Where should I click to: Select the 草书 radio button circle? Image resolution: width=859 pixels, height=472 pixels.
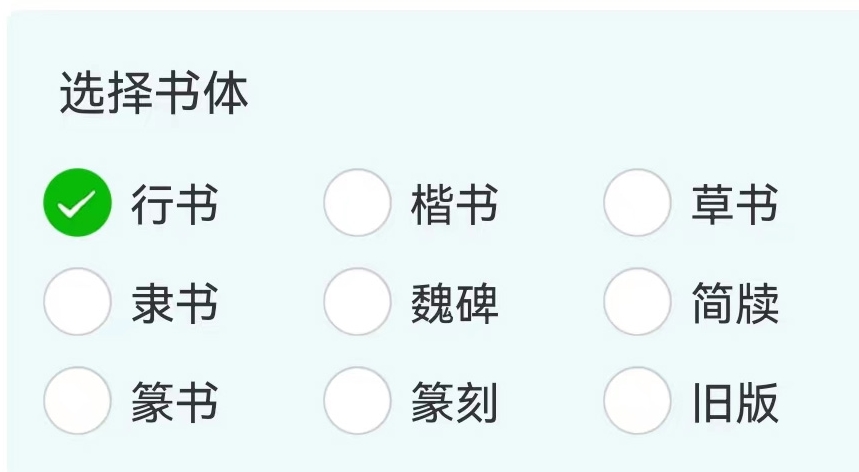tap(637, 203)
